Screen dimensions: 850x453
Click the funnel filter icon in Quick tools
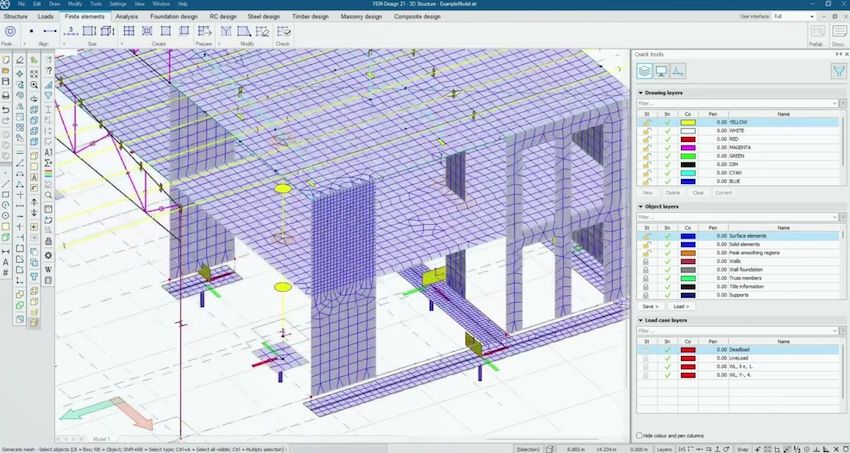coord(838,70)
